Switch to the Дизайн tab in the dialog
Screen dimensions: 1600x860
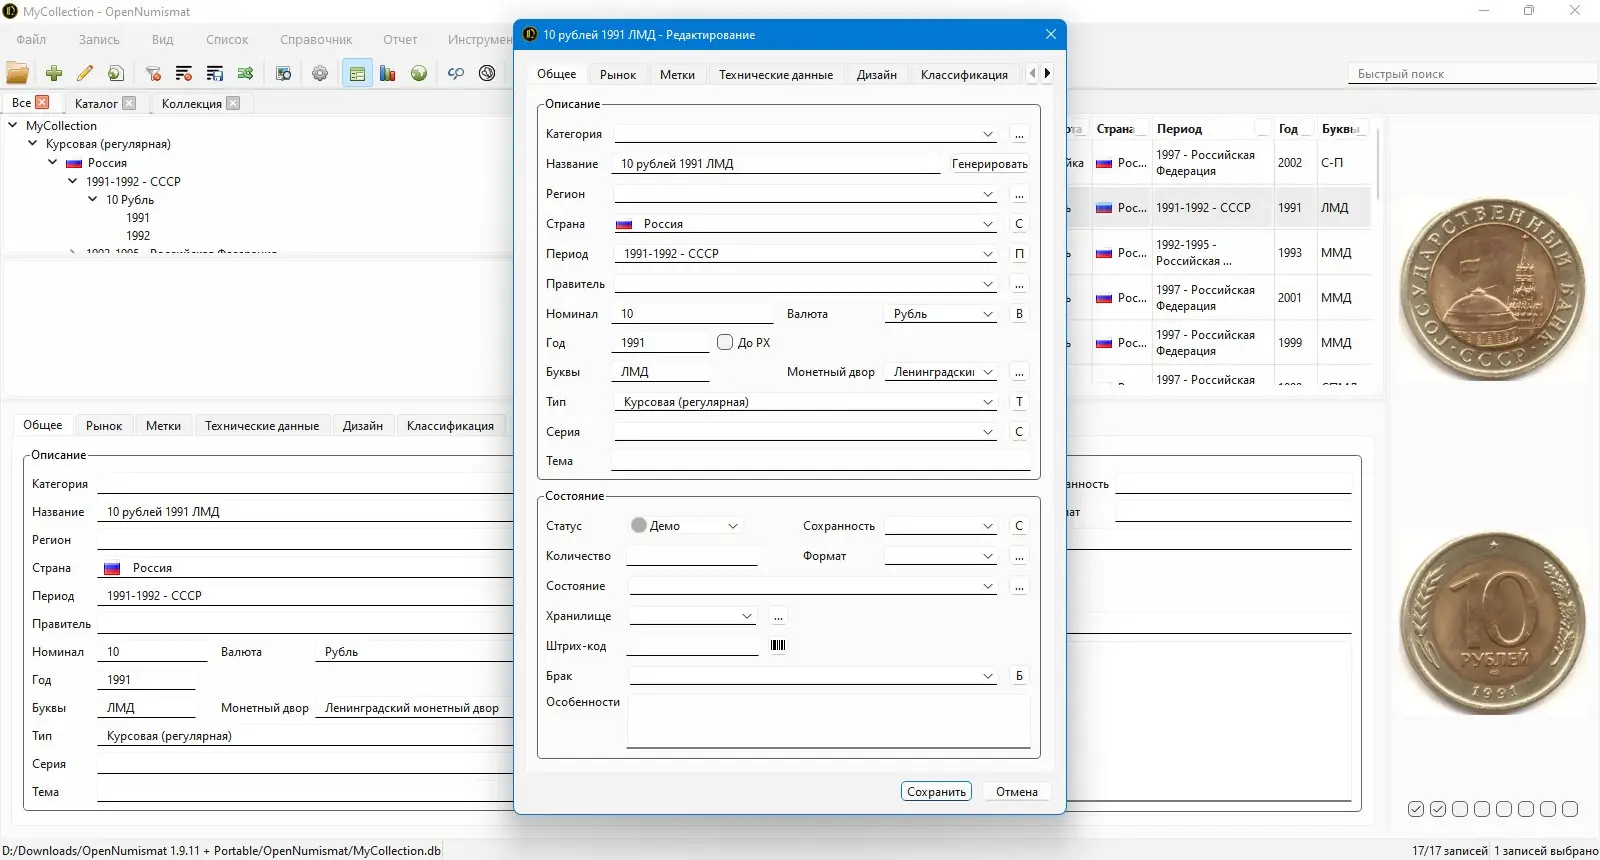point(877,74)
